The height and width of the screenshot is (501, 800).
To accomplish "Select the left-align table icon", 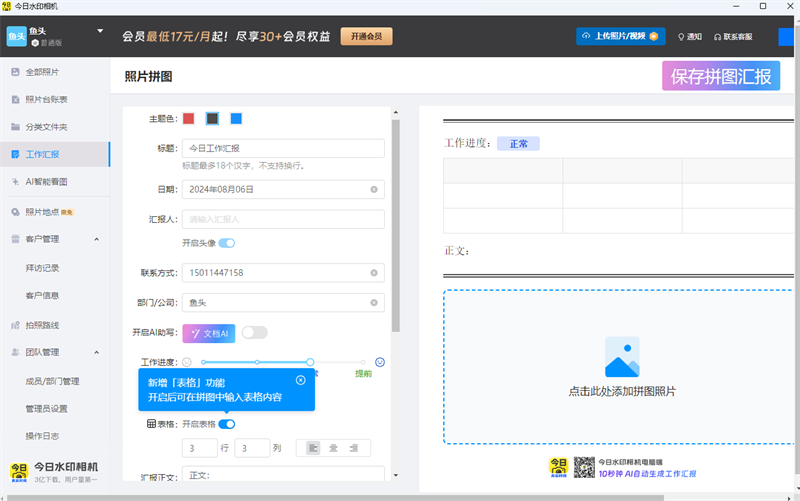I will pos(313,448).
